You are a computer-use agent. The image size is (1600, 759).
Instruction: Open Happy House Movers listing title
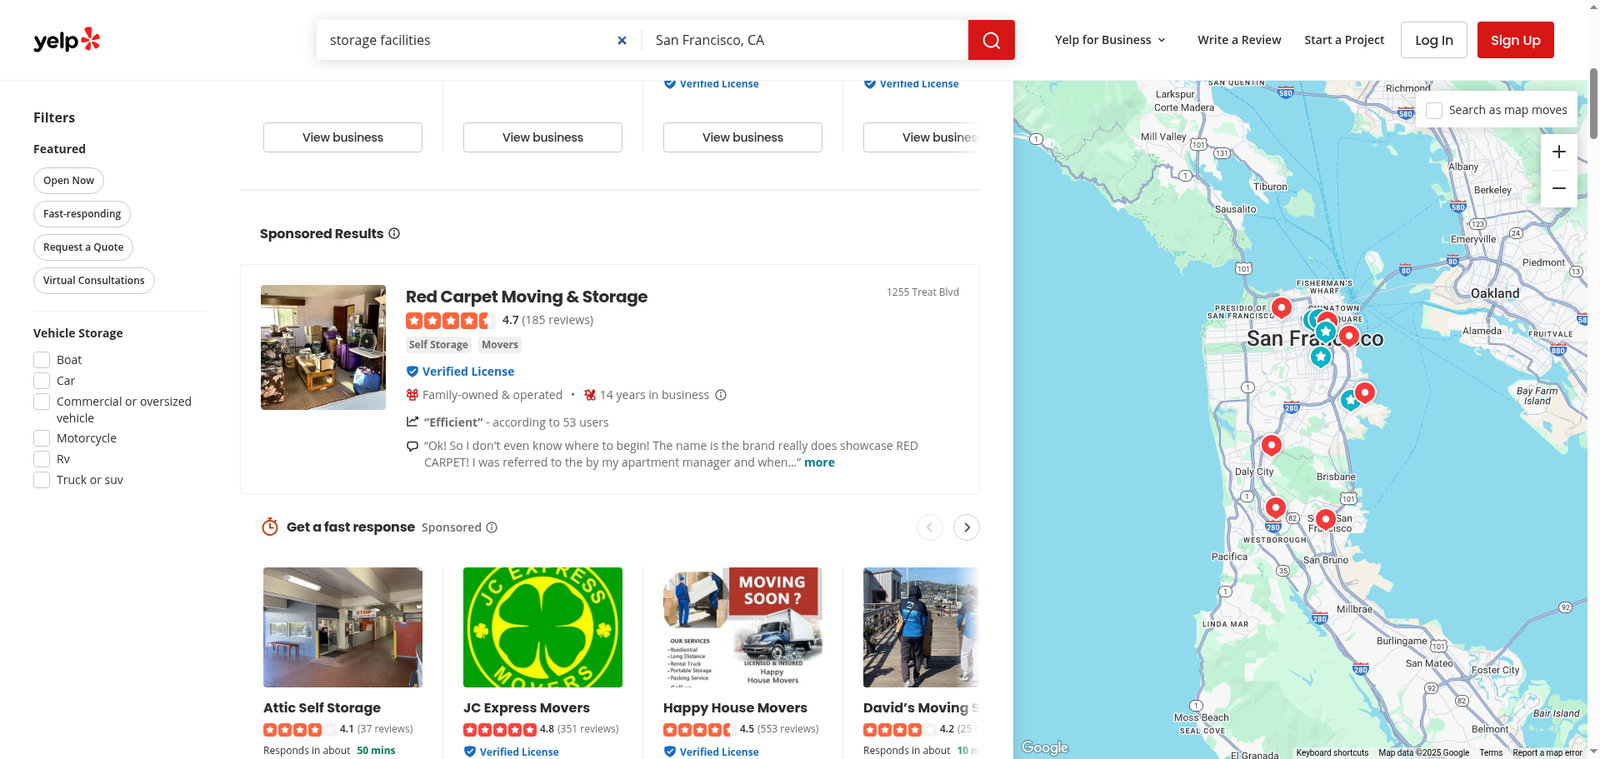tap(735, 707)
